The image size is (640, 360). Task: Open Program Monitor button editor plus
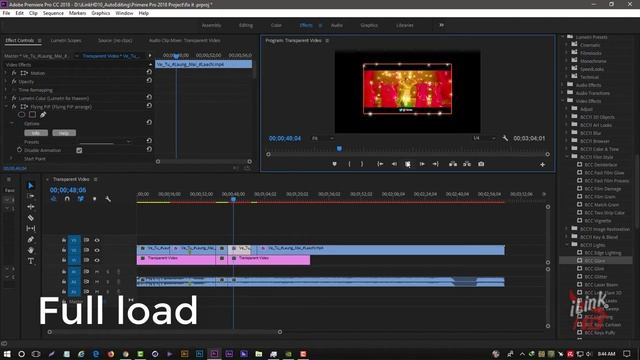(542, 164)
